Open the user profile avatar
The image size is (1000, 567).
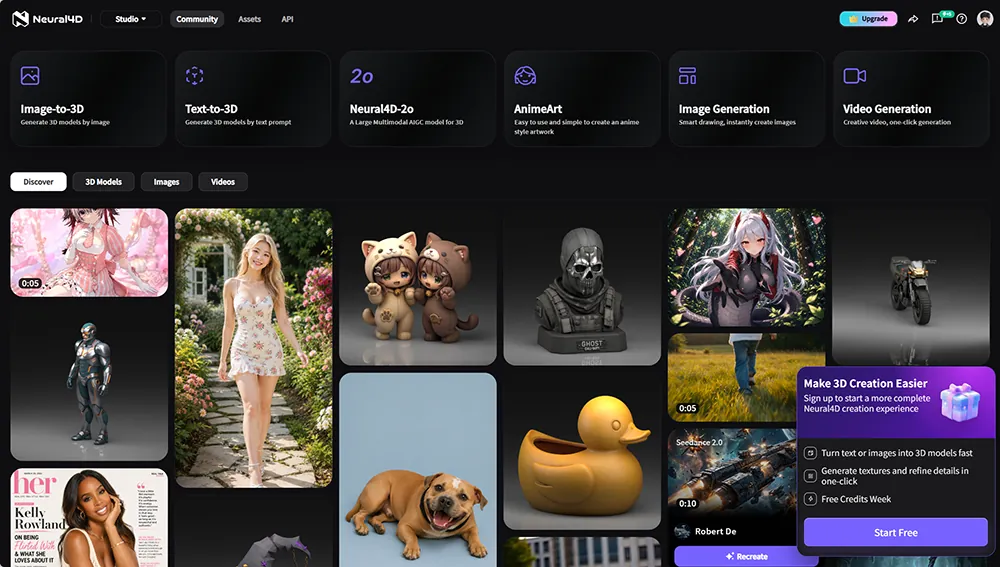click(985, 19)
